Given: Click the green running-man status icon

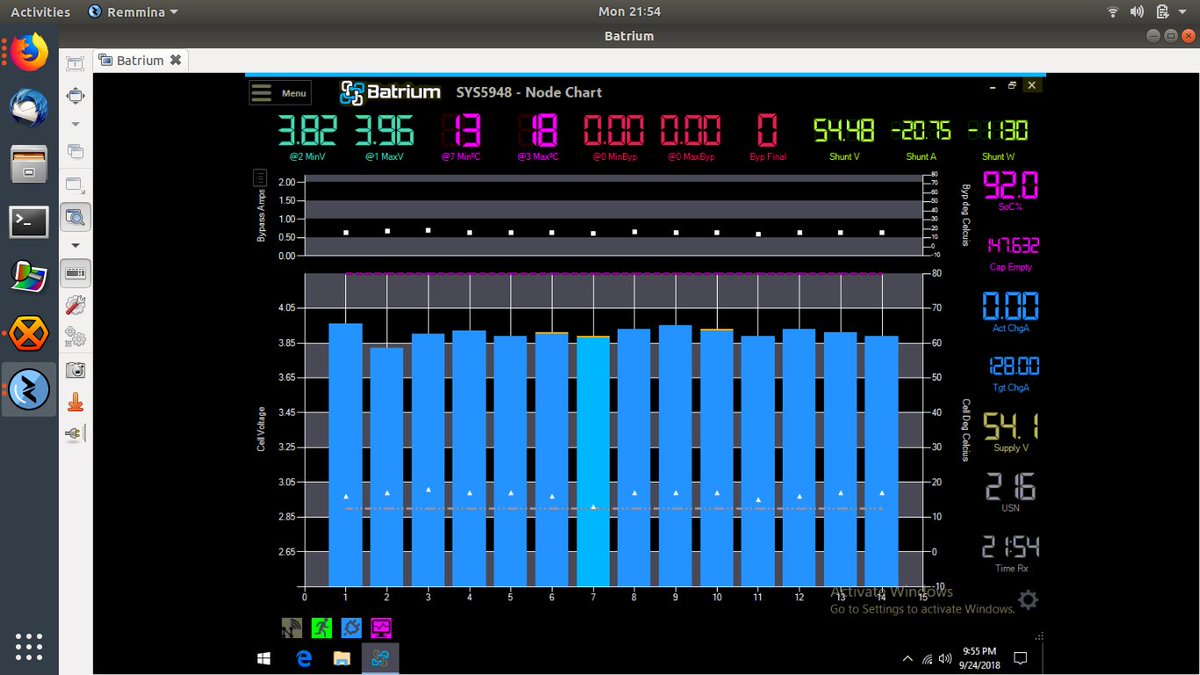Looking at the screenshot, I should [322, 628].
